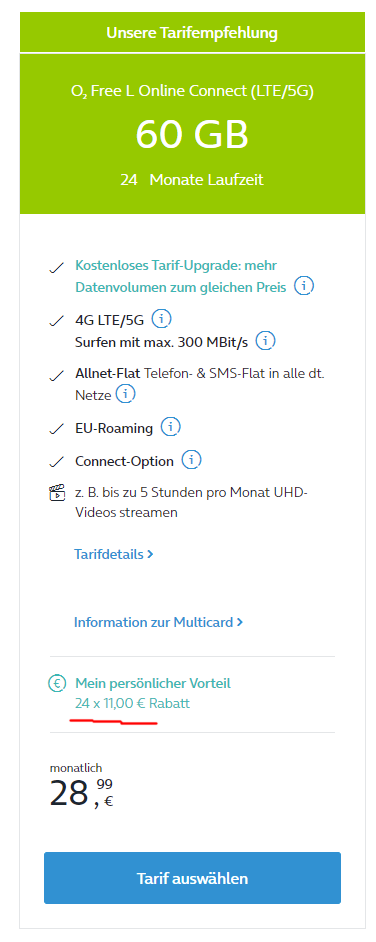This screenshot has width=376, height=942.
Task: Click the chevron after Tarifdetails
Action: tap(150, 554)
